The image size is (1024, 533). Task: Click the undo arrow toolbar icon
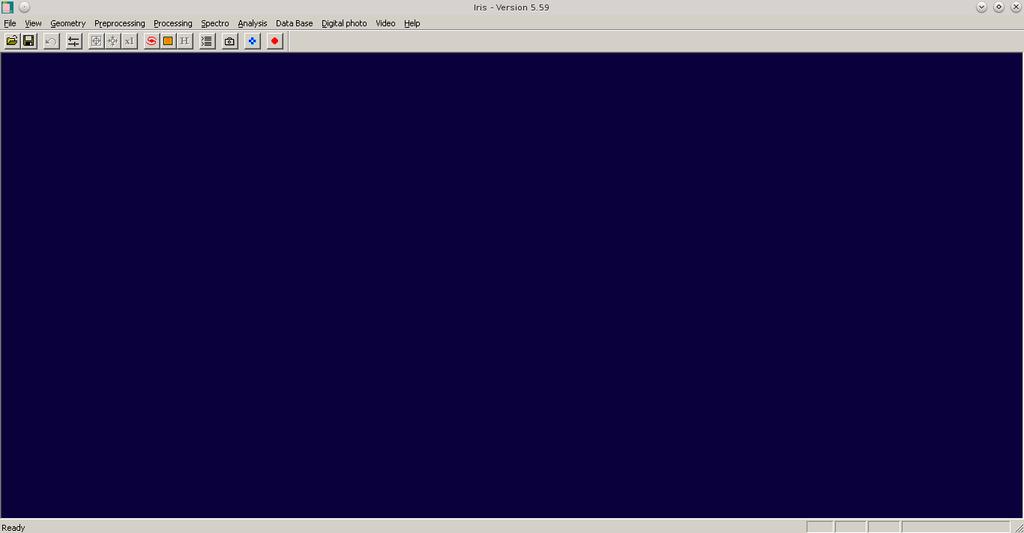51,41
